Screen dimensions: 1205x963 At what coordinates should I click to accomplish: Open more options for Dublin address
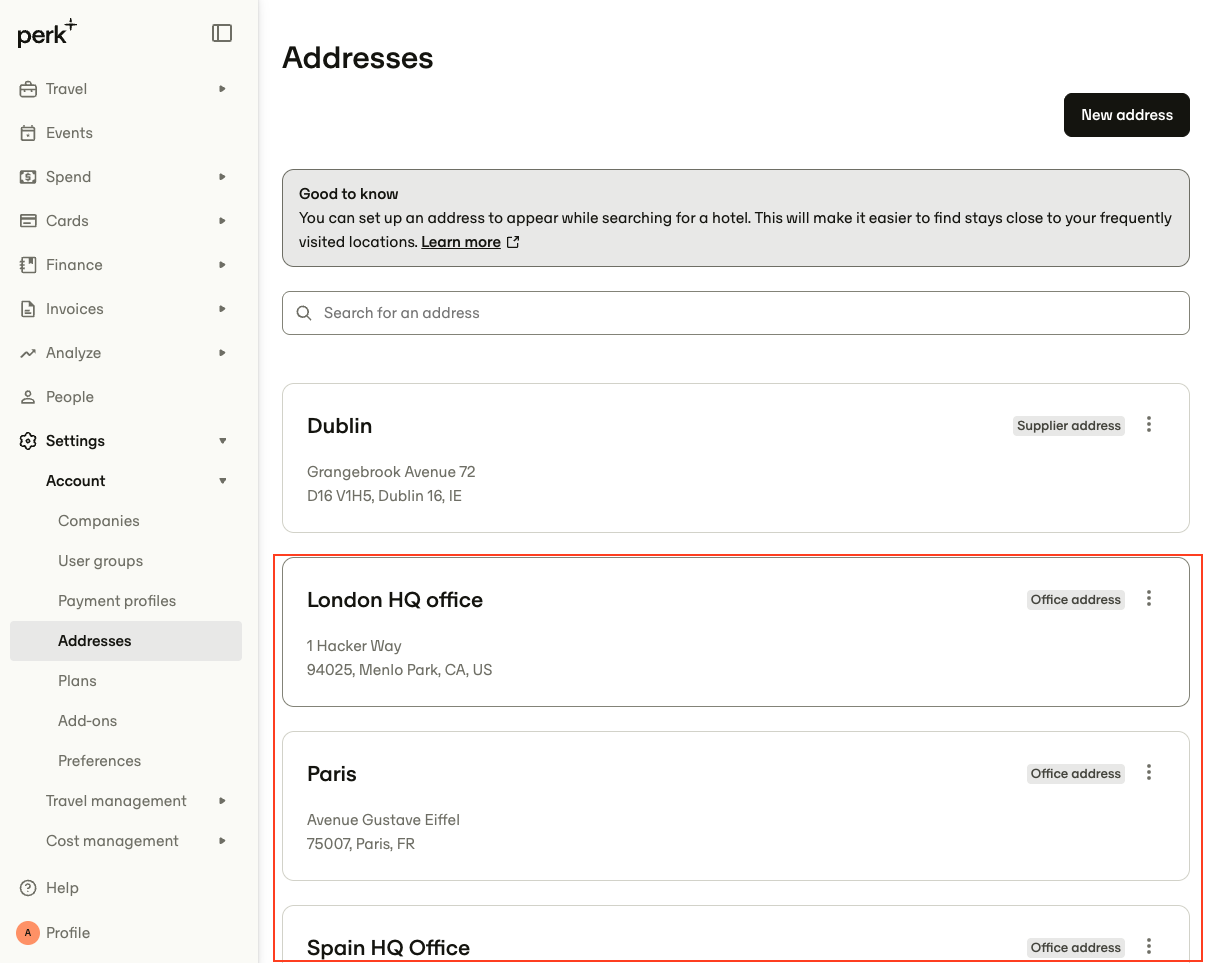click(1149, 424)
